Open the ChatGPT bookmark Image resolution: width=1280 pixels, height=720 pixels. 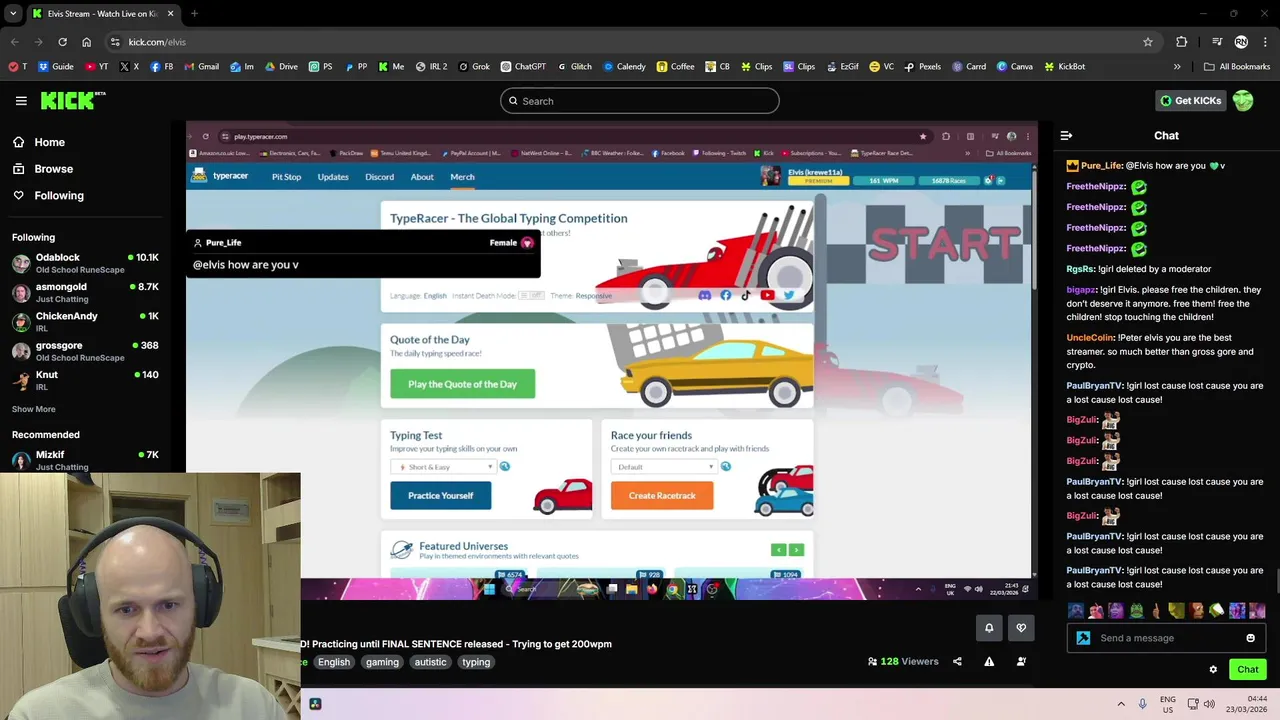coord(523,66)
